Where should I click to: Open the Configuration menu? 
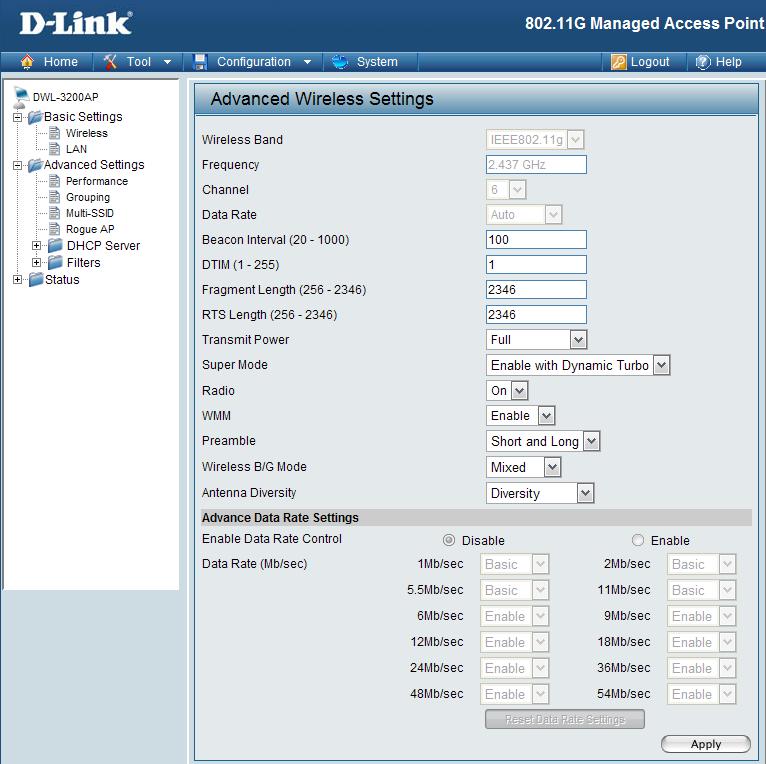point(254,62)
